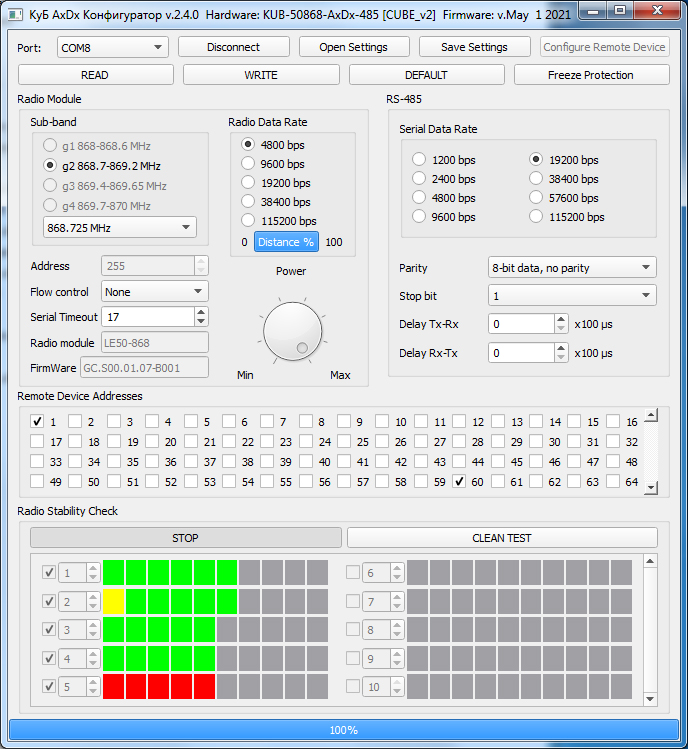This screenshot has height=749, width=688.
Task: Open the Flow control dropdown
Action: point(154,291)
